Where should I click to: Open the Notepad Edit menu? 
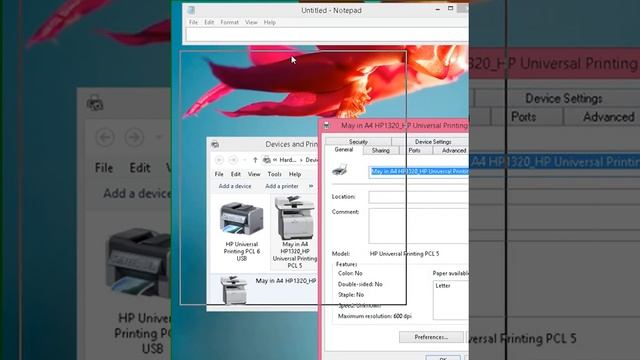tap(209, 22)
